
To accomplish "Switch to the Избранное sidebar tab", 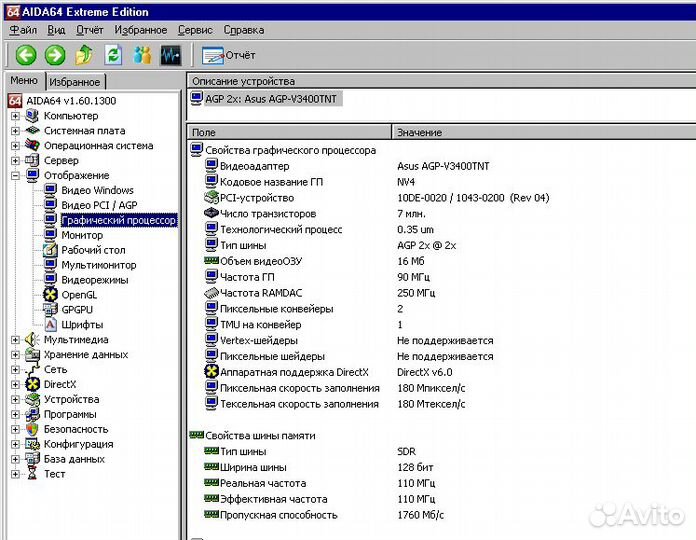I will click(x=75, y=82).
